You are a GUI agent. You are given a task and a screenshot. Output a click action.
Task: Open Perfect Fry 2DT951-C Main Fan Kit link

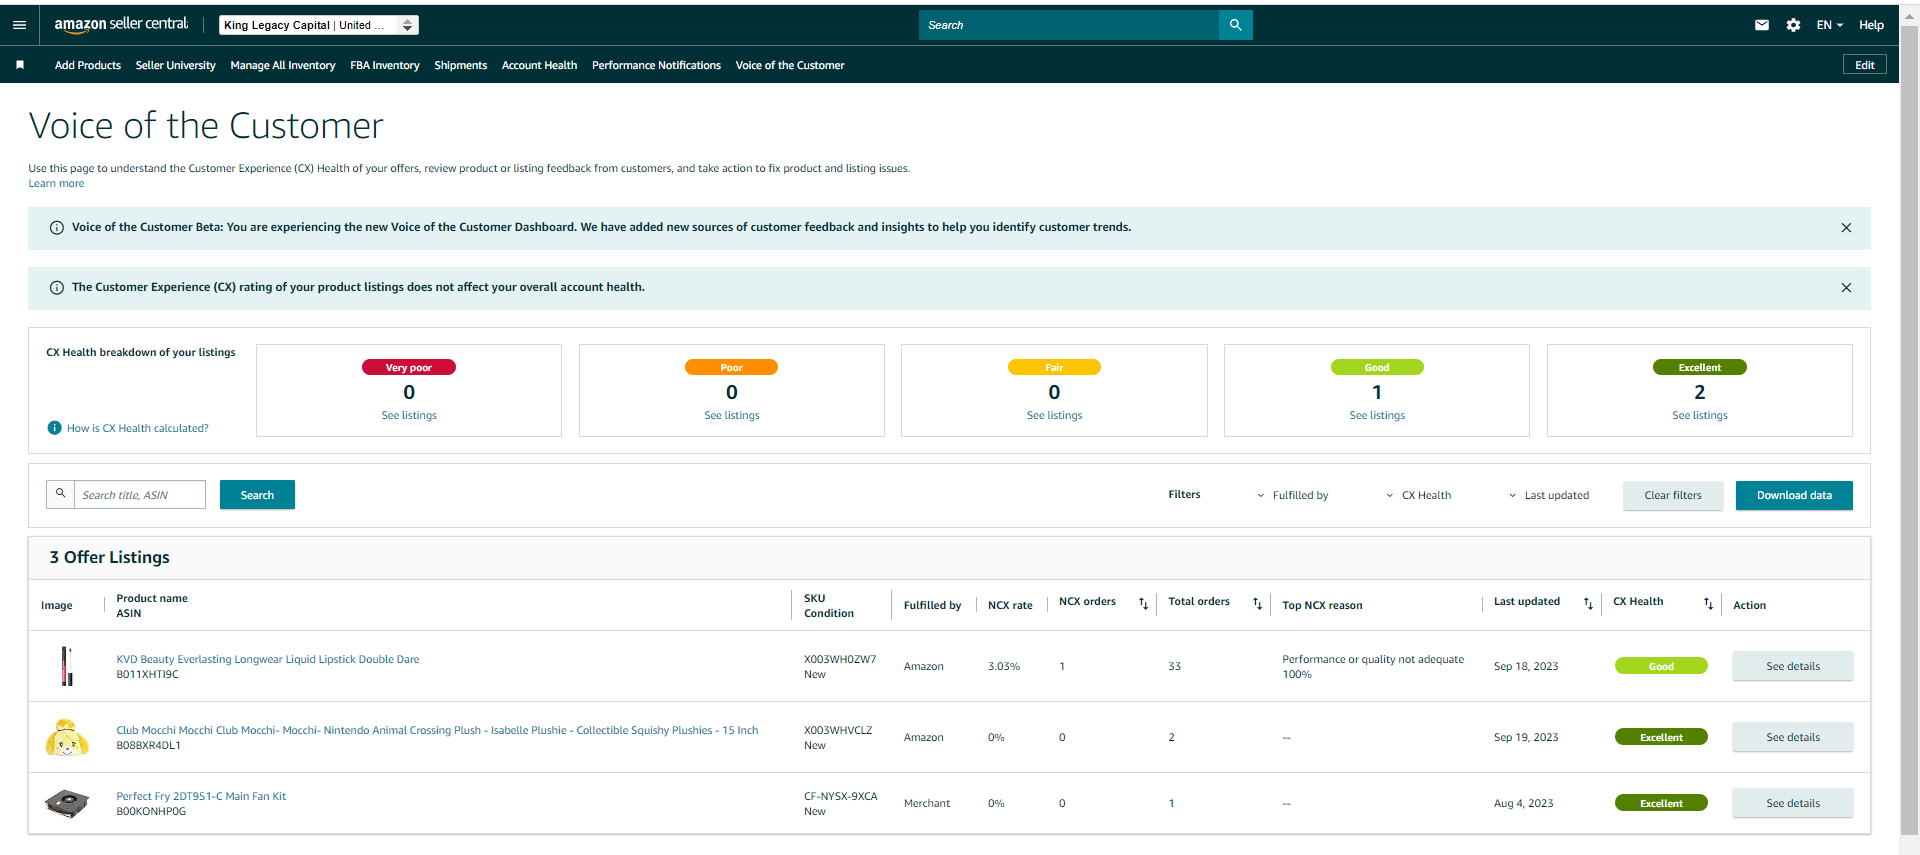pyautogui.click(x=201, y=796)
